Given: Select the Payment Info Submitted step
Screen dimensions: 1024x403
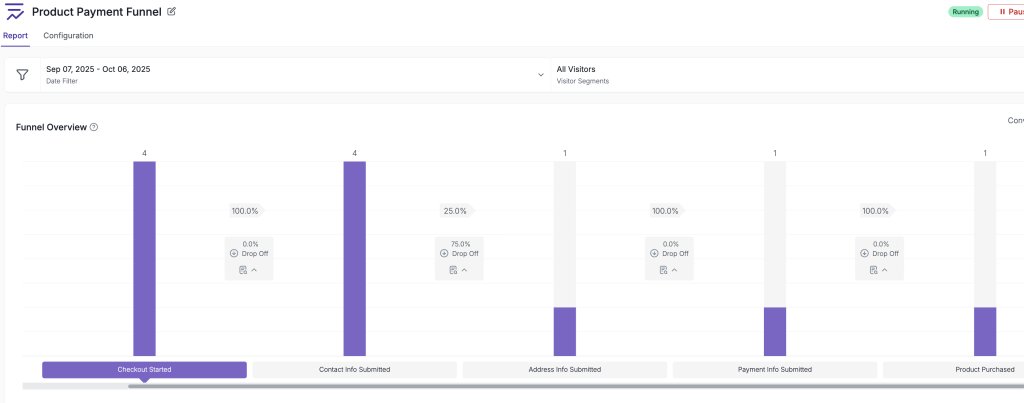Looking at the screenshot, I should click(x=775, y=370).
